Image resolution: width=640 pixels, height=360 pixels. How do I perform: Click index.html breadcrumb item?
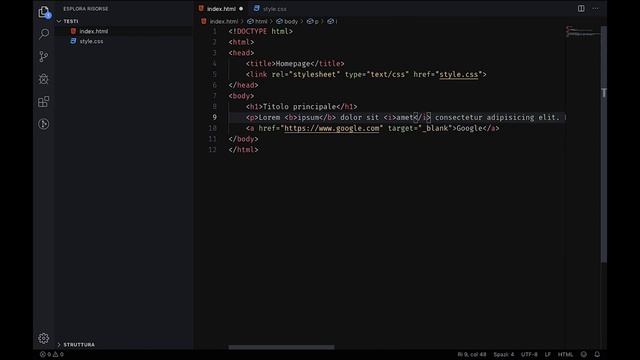pos(224,21)
